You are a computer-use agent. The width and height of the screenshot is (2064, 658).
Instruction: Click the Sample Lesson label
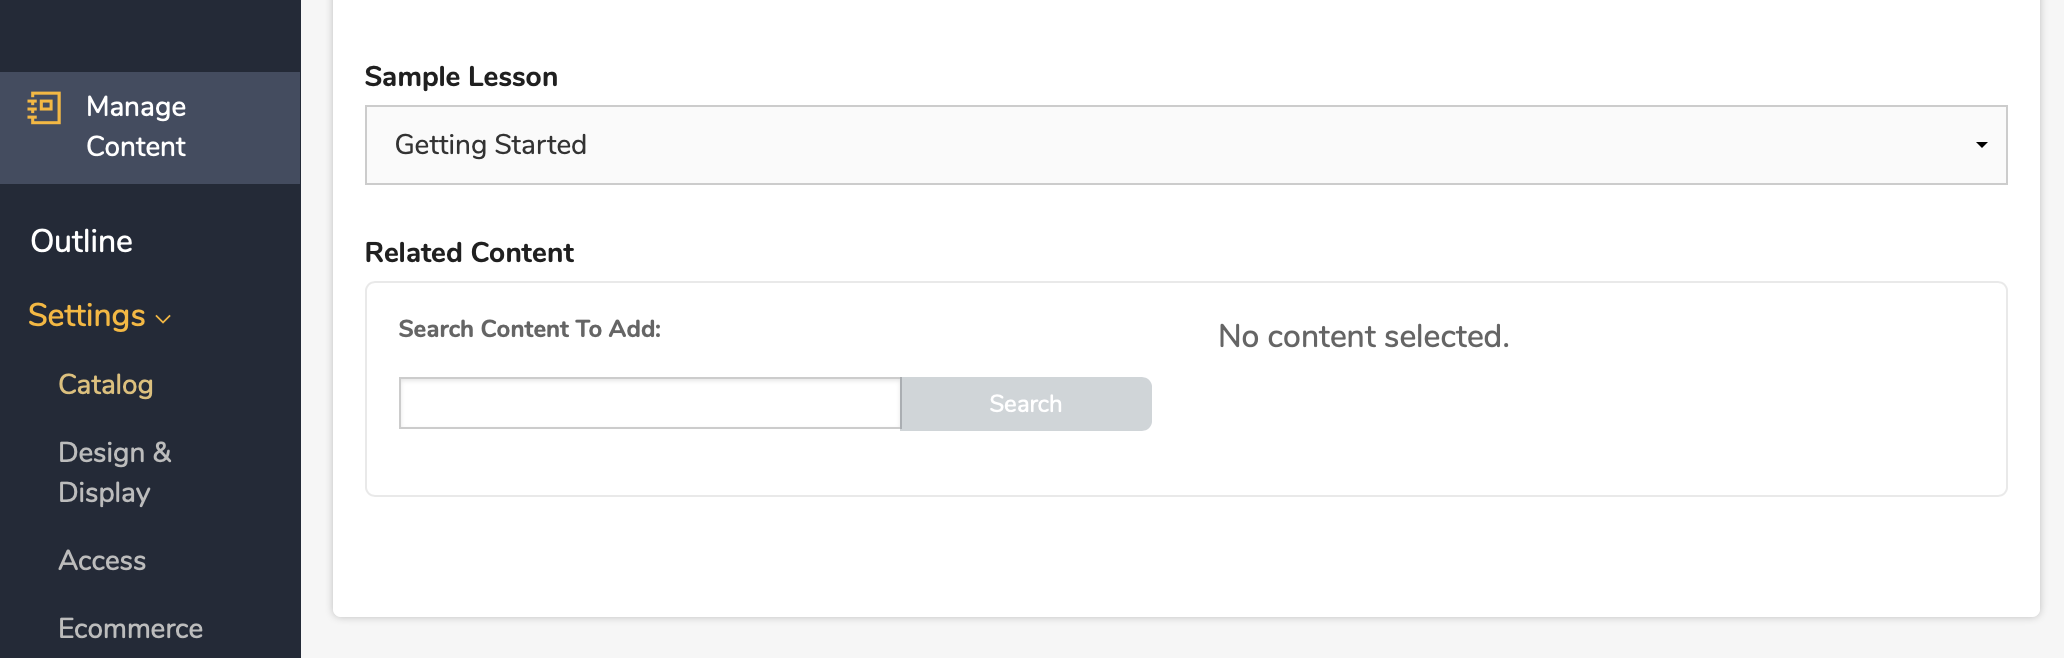click(x=461, y=77)
